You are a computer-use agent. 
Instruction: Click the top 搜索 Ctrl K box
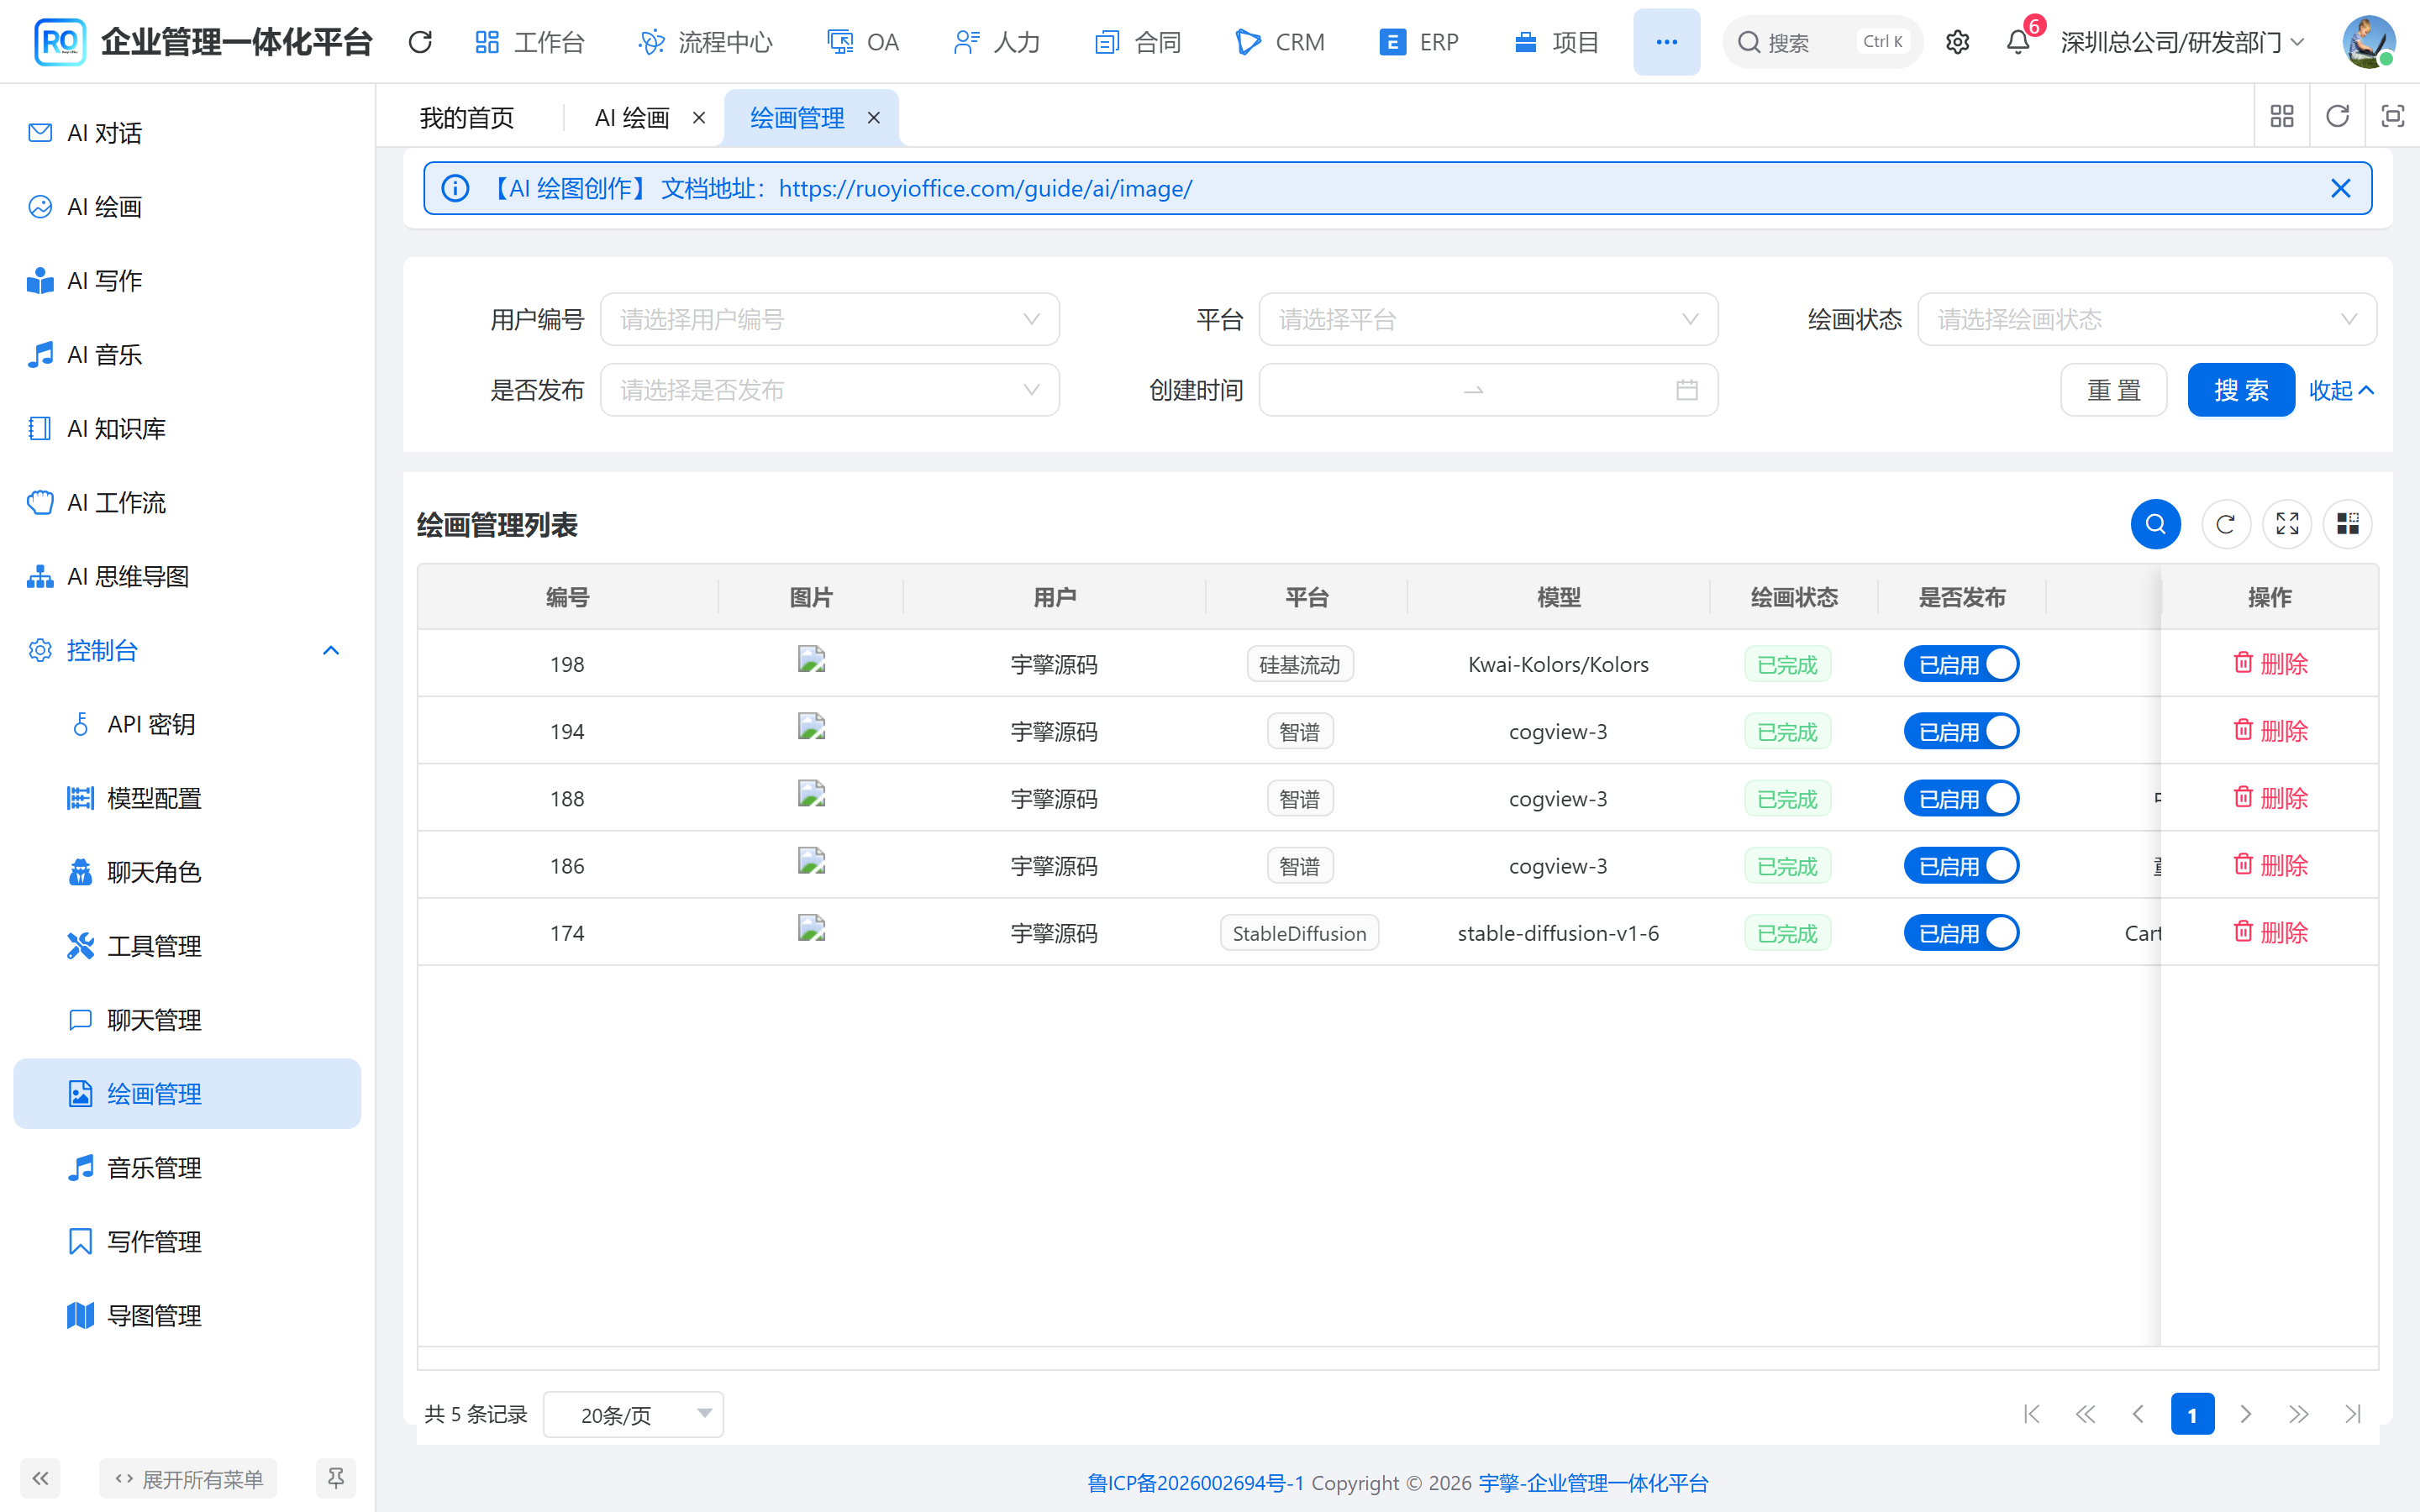[1822, 42]
